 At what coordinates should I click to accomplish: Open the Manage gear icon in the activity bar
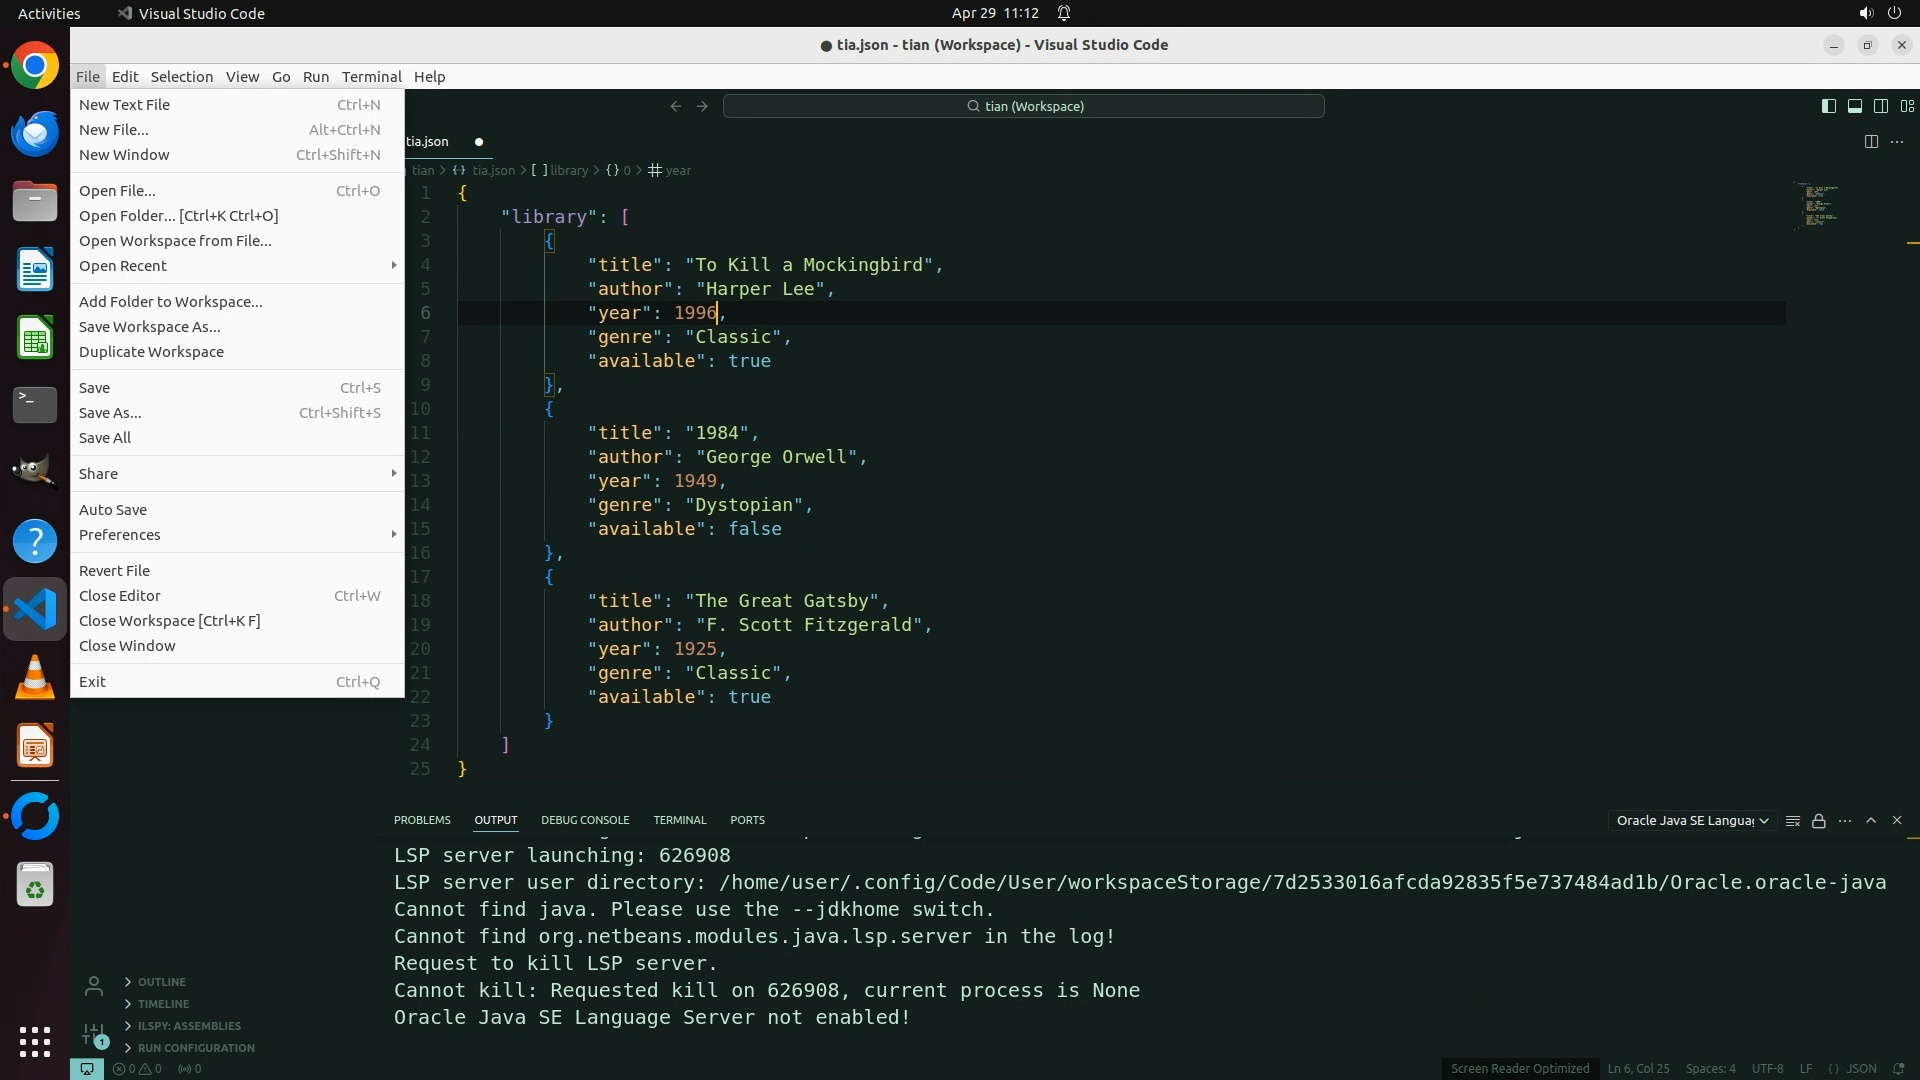[94, 1034]
